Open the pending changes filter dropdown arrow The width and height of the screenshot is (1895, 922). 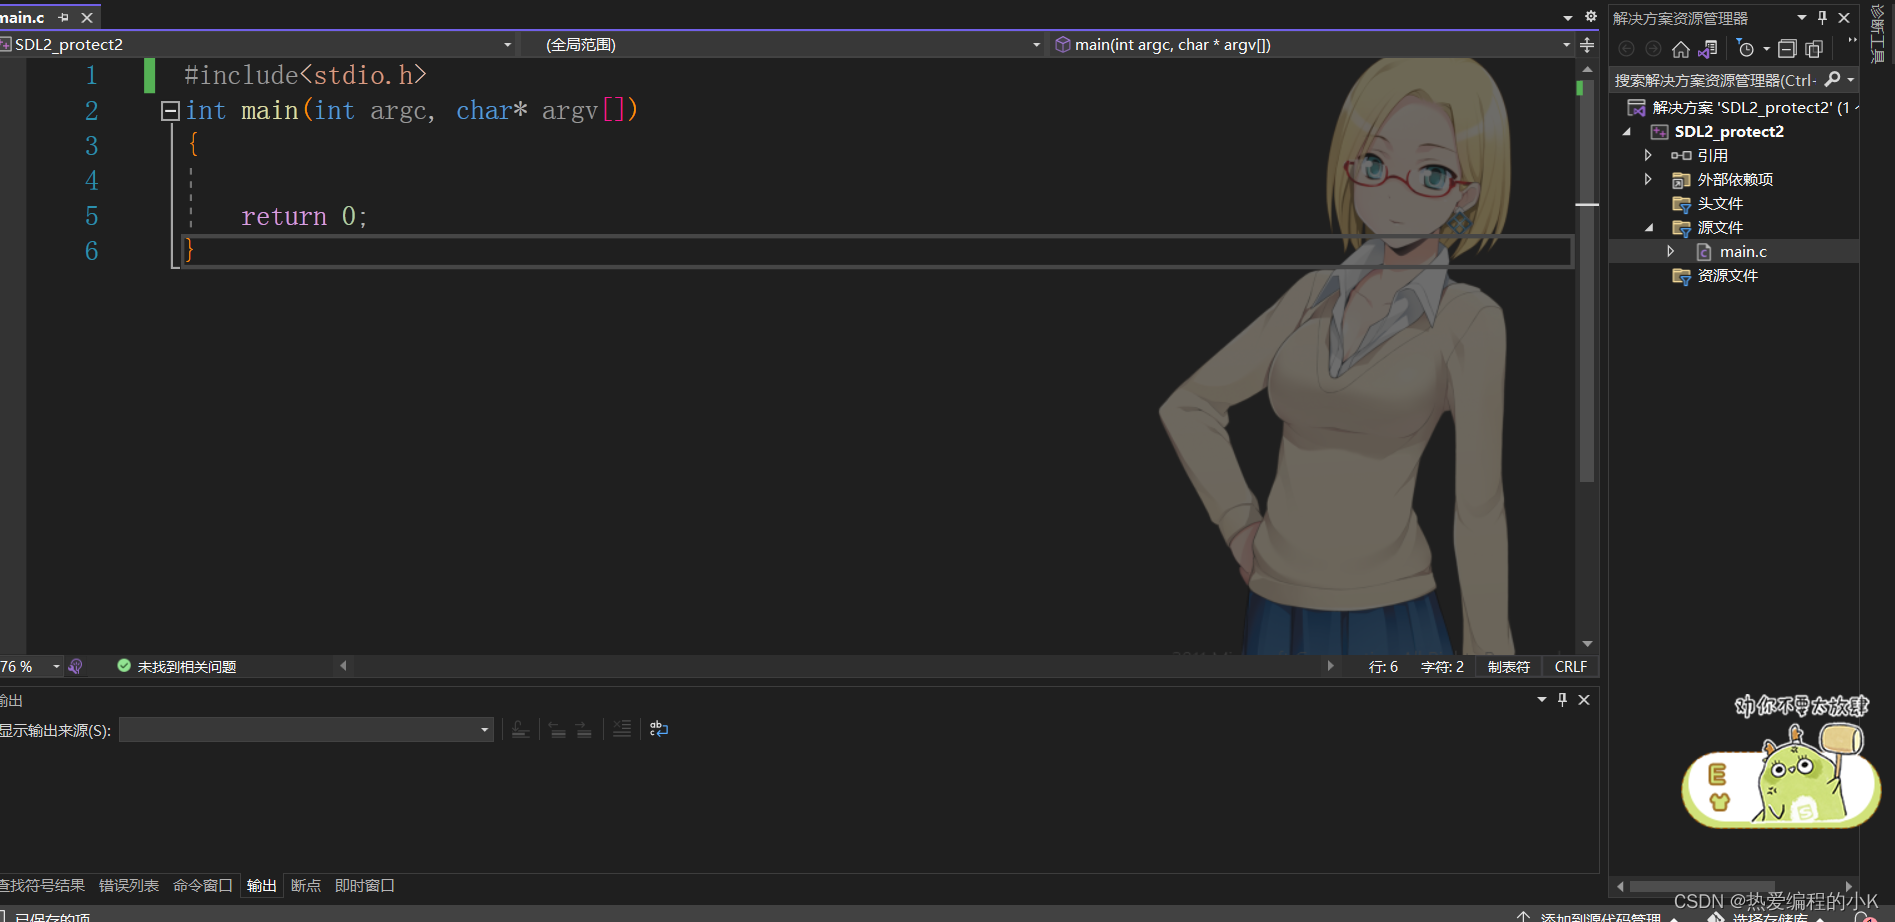pos(1766,49)
